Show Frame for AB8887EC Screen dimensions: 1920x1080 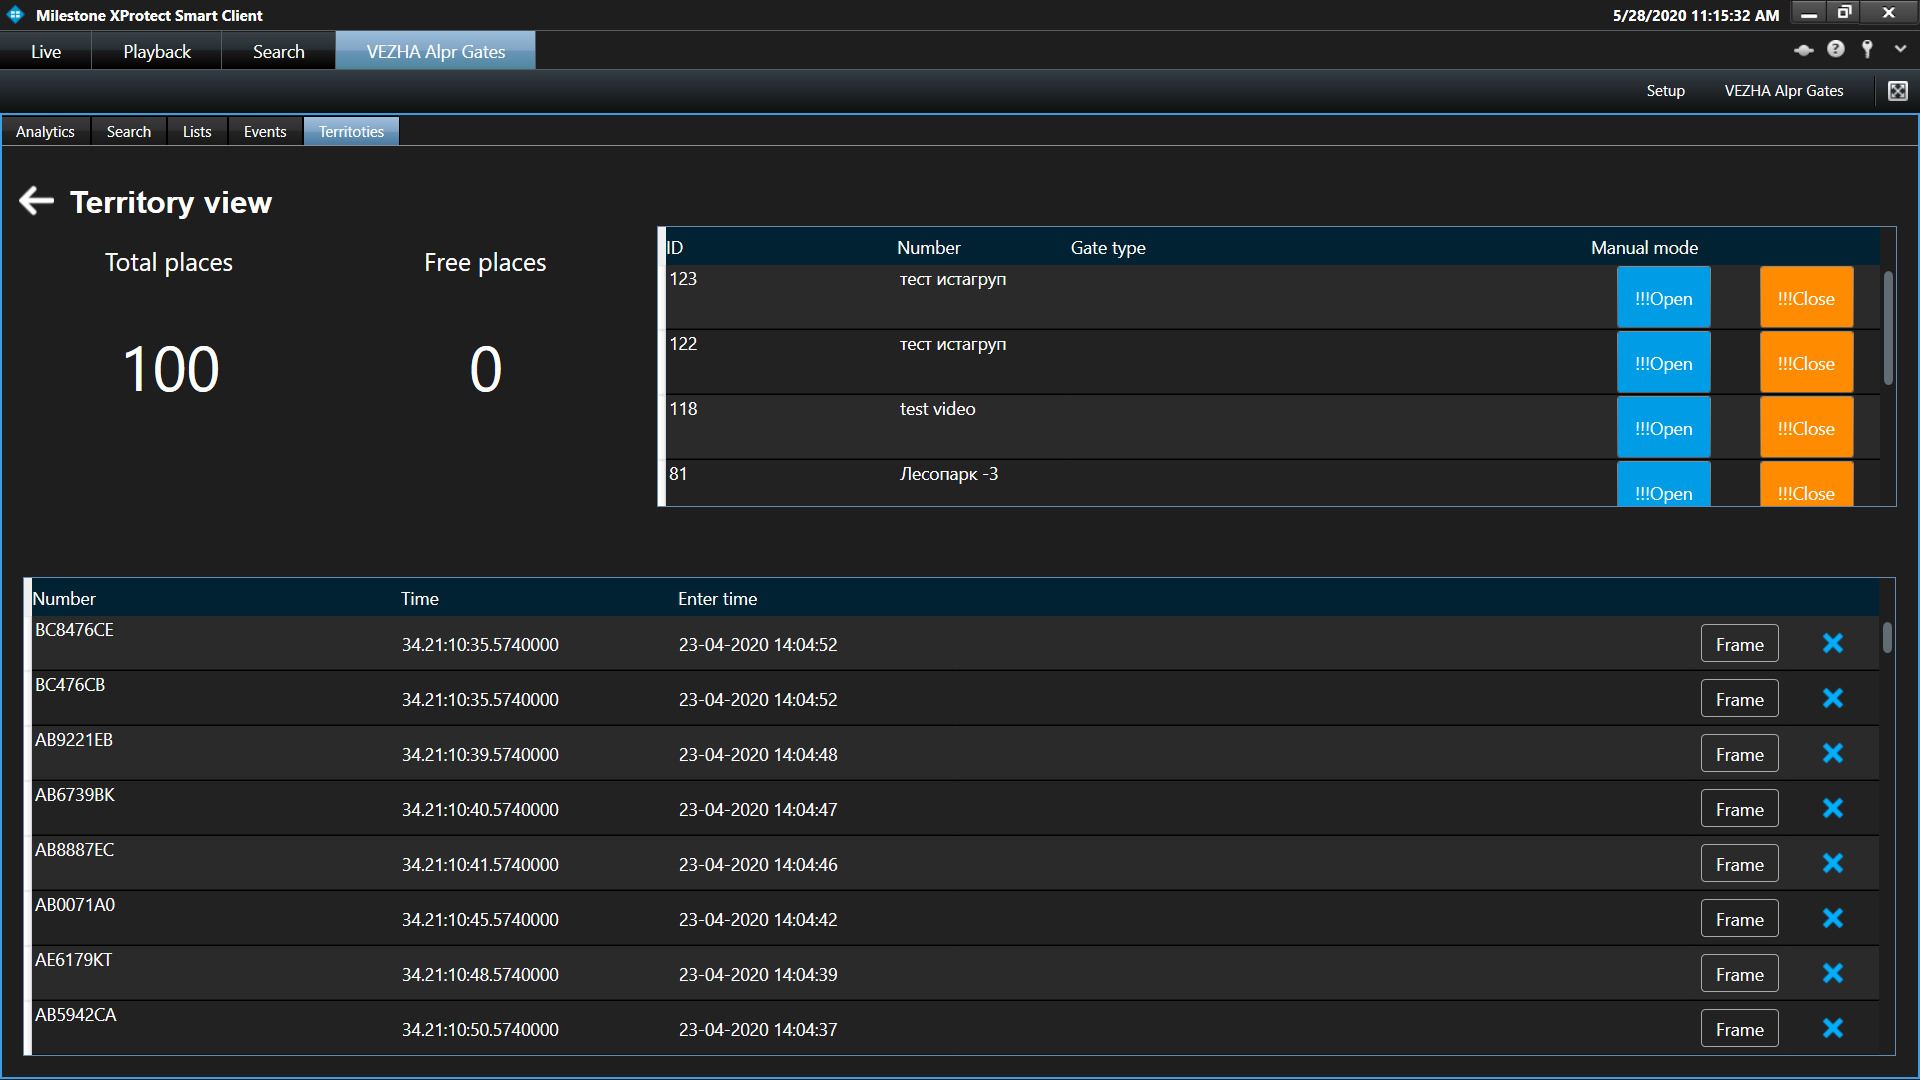tap(1739, 864)
